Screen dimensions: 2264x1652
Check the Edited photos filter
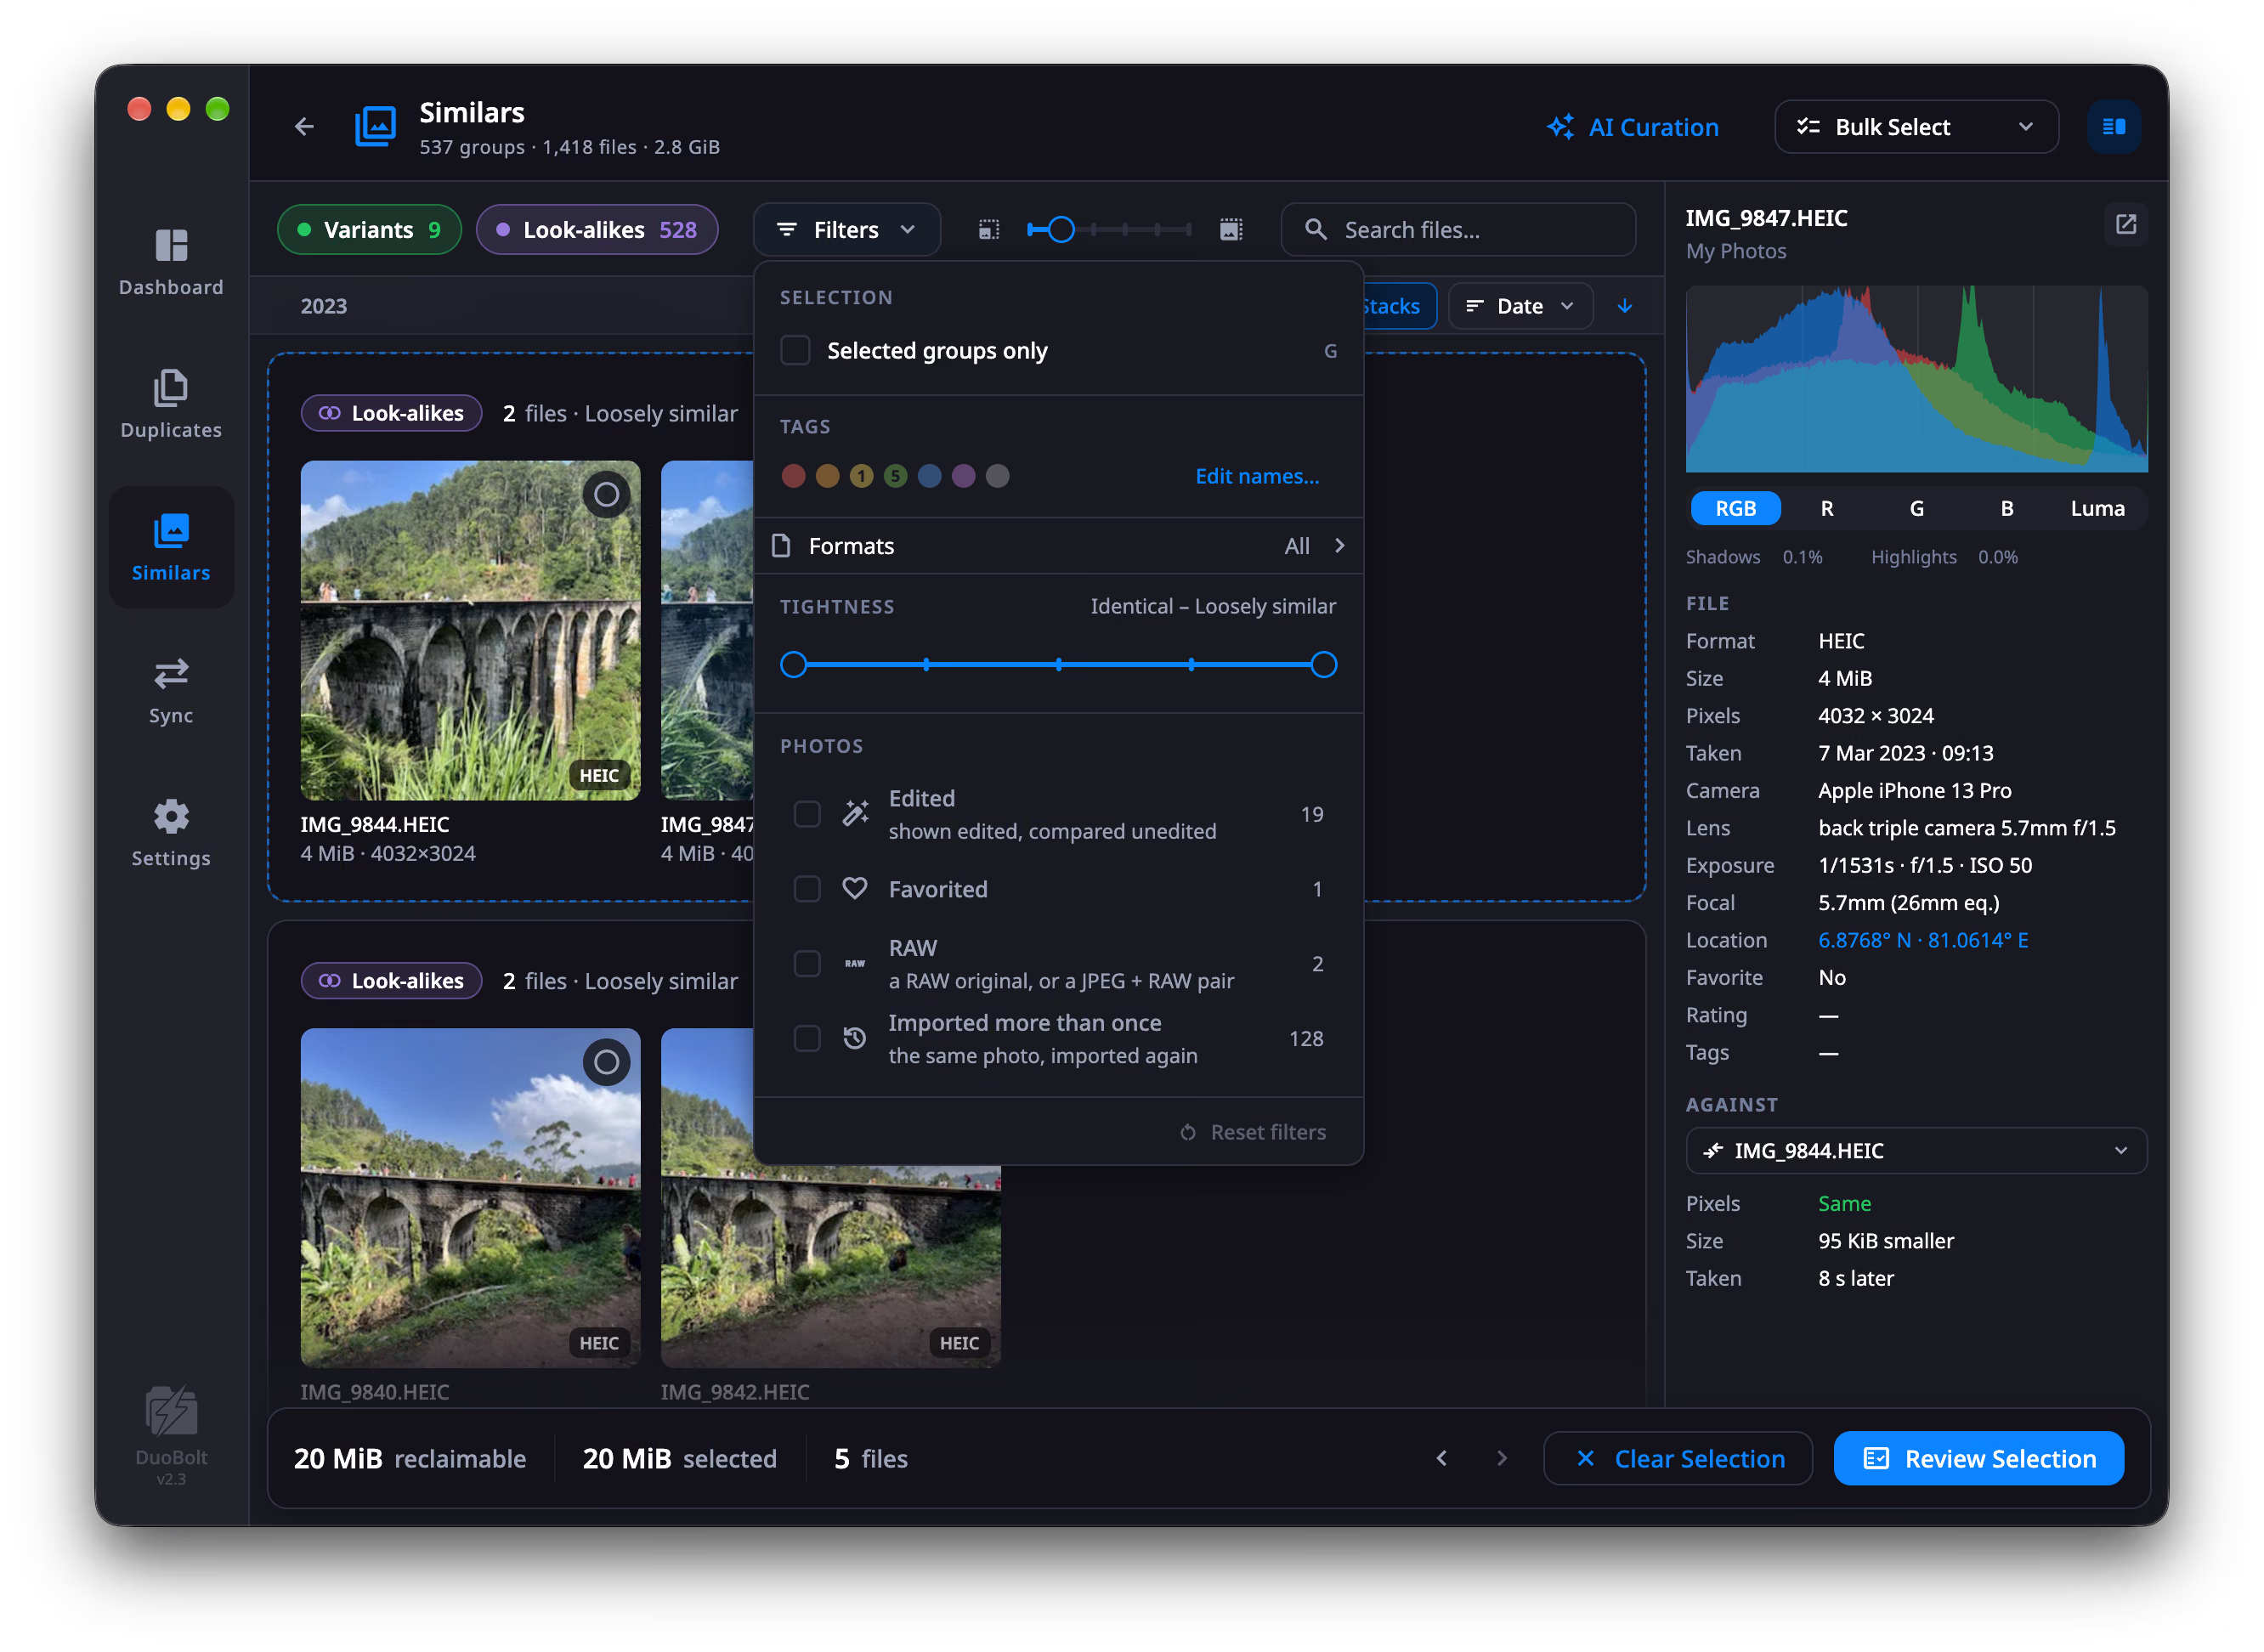tap(807, 814)
